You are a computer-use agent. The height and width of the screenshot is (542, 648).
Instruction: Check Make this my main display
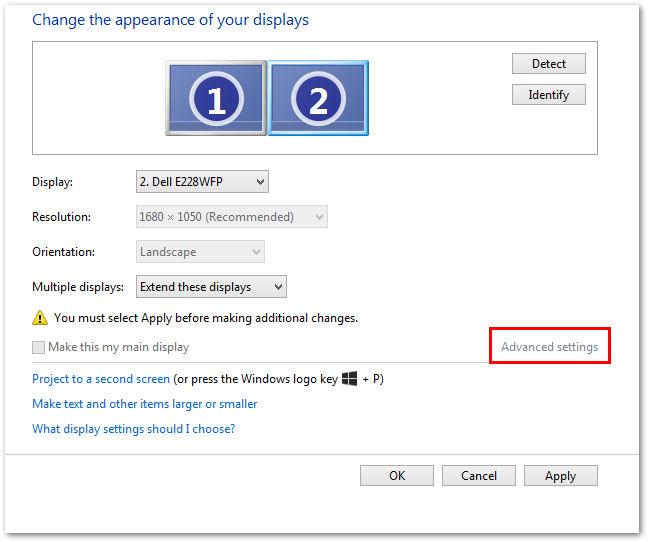[x=38, y=347]
